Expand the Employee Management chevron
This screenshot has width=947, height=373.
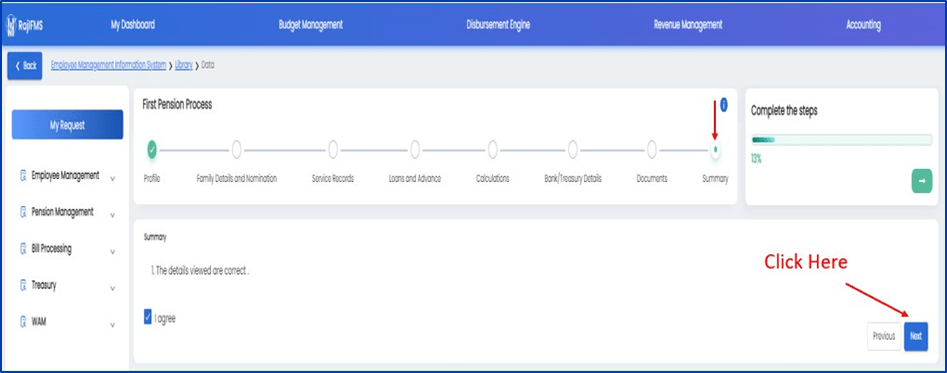point(112,178)
